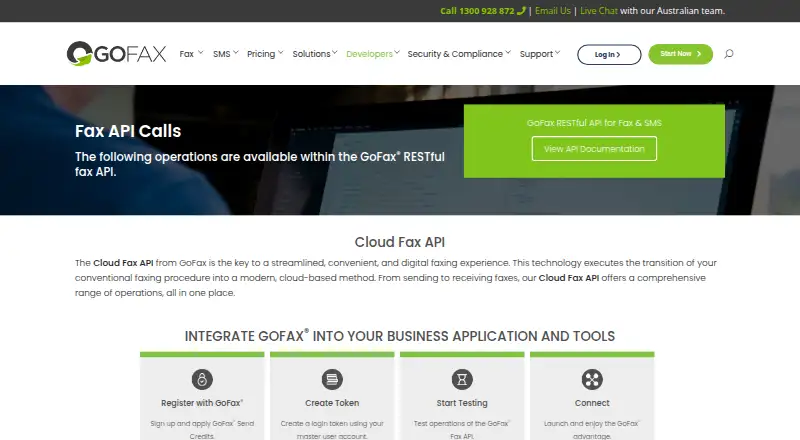Click 'Create a login token' description text

(332, 430)
